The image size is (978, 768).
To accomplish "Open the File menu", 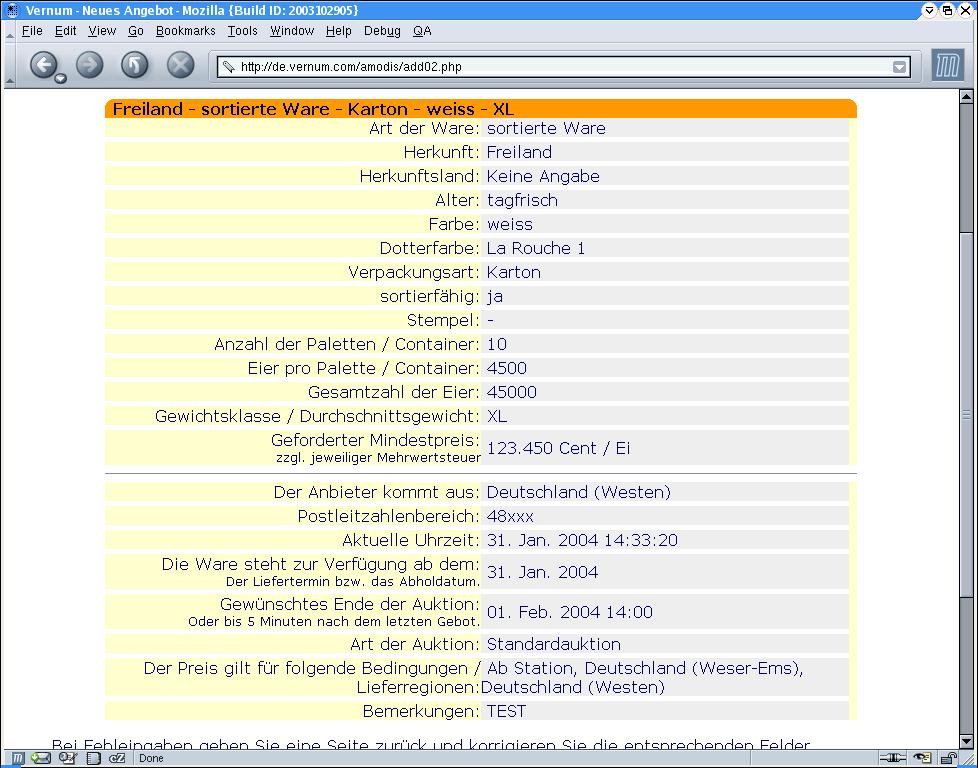I will click(x=32, y=31).
